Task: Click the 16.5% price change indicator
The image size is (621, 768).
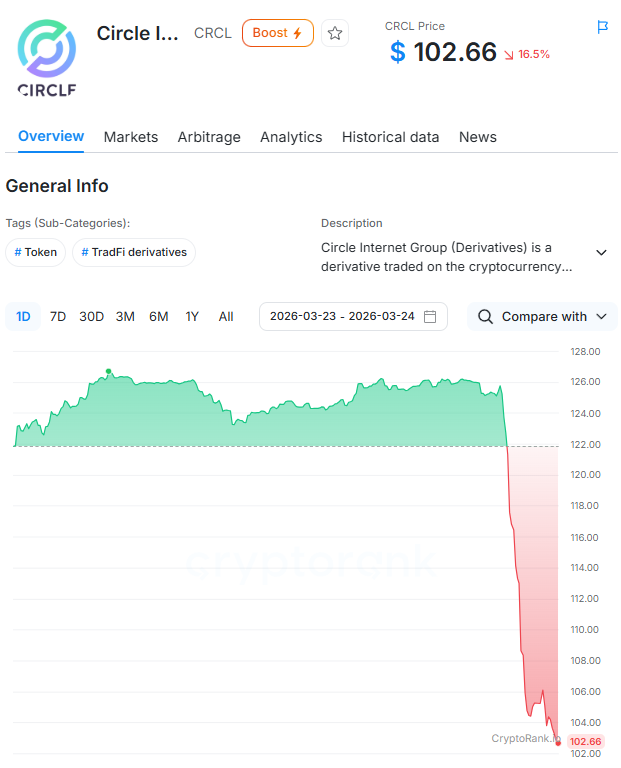Action: [x=527, y=54]
